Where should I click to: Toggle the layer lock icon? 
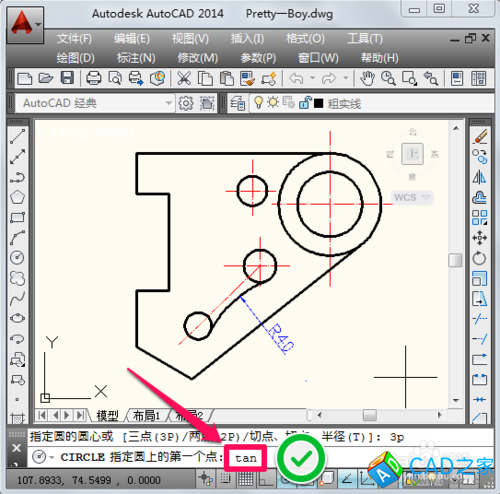click(x=305, y=102)
